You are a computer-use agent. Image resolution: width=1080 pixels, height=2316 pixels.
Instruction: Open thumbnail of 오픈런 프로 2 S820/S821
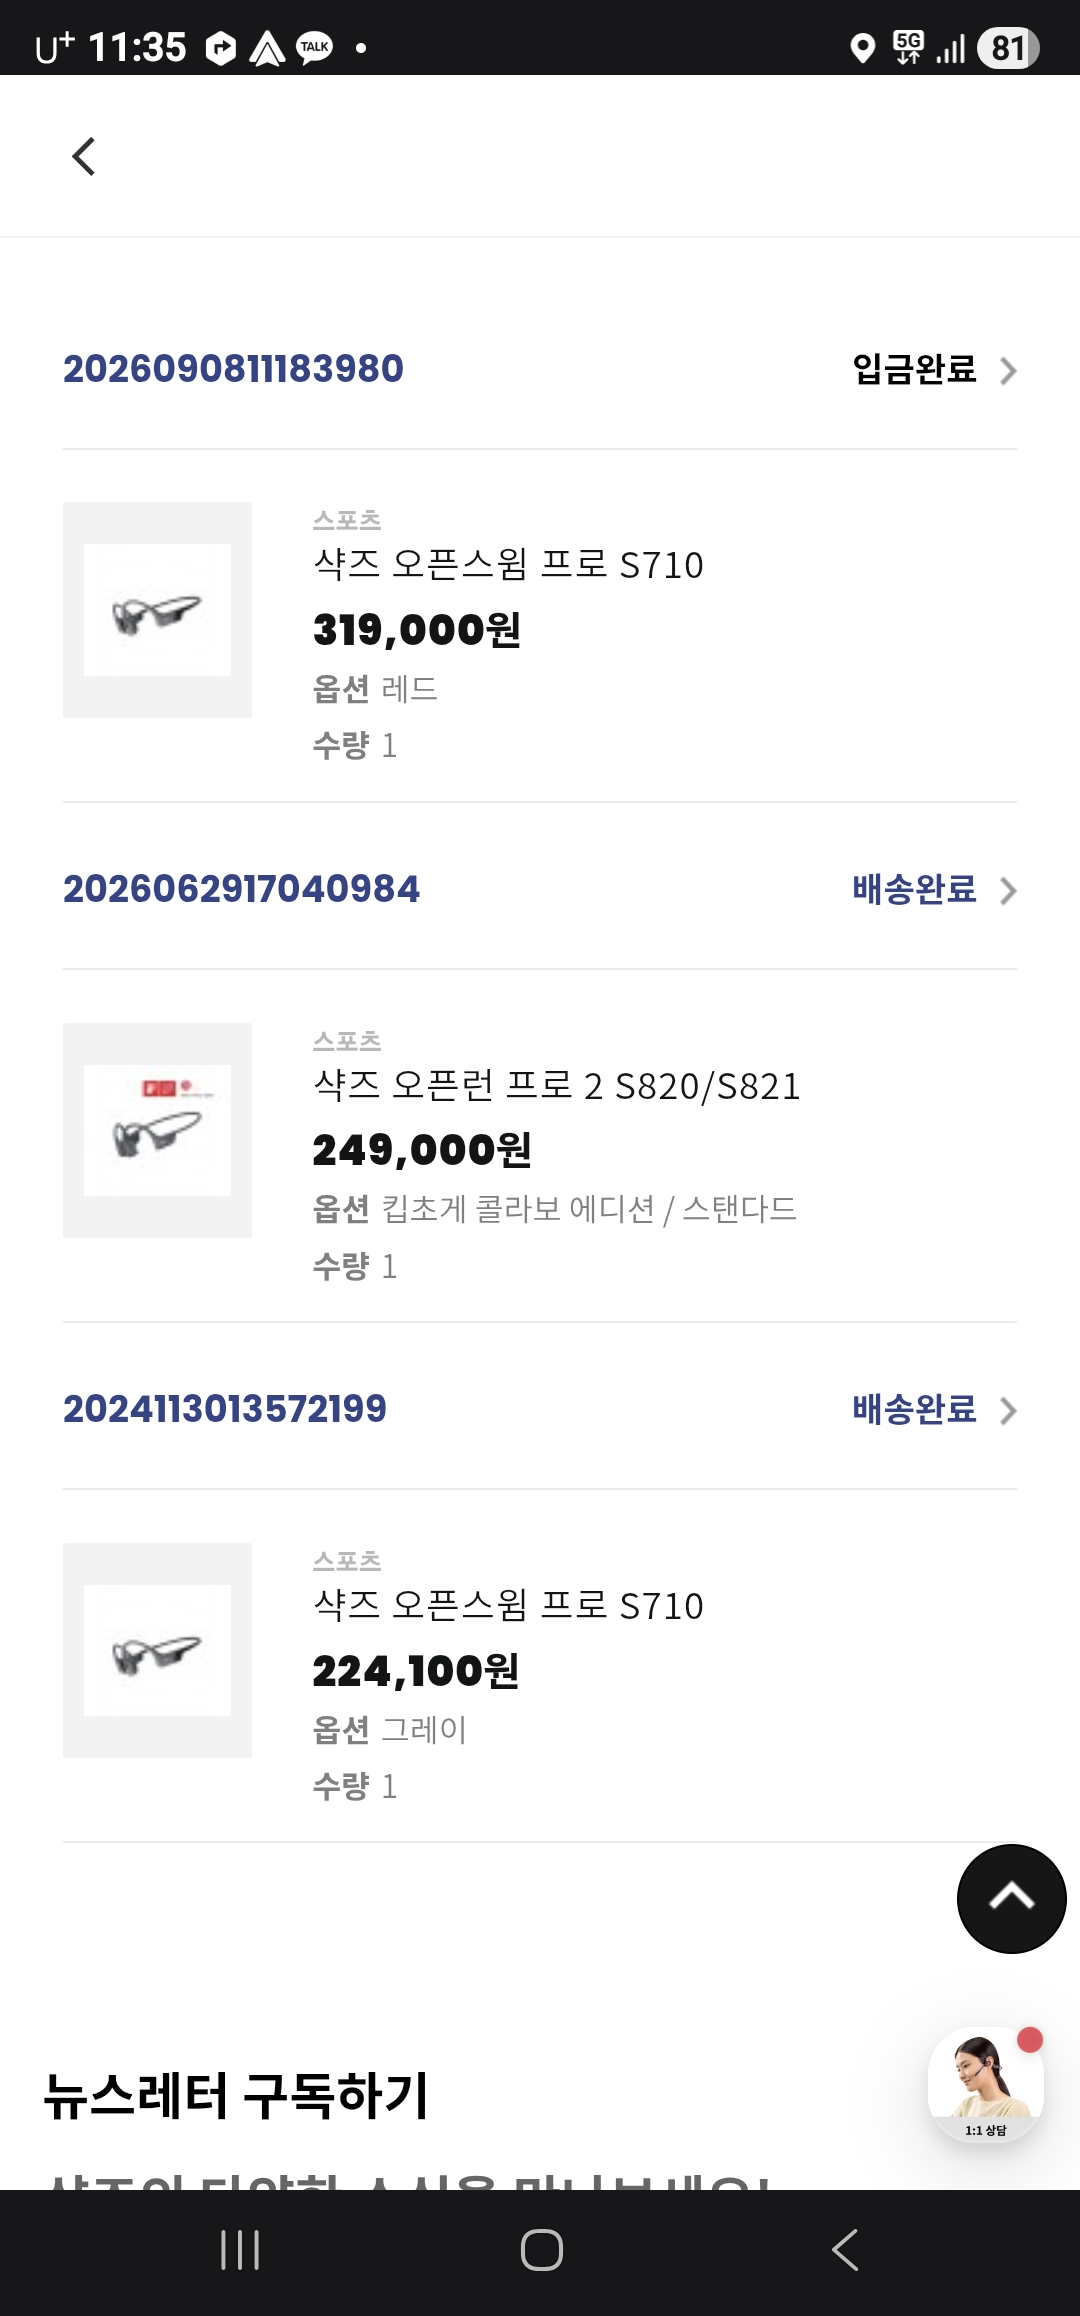[x=157, y=1130]
